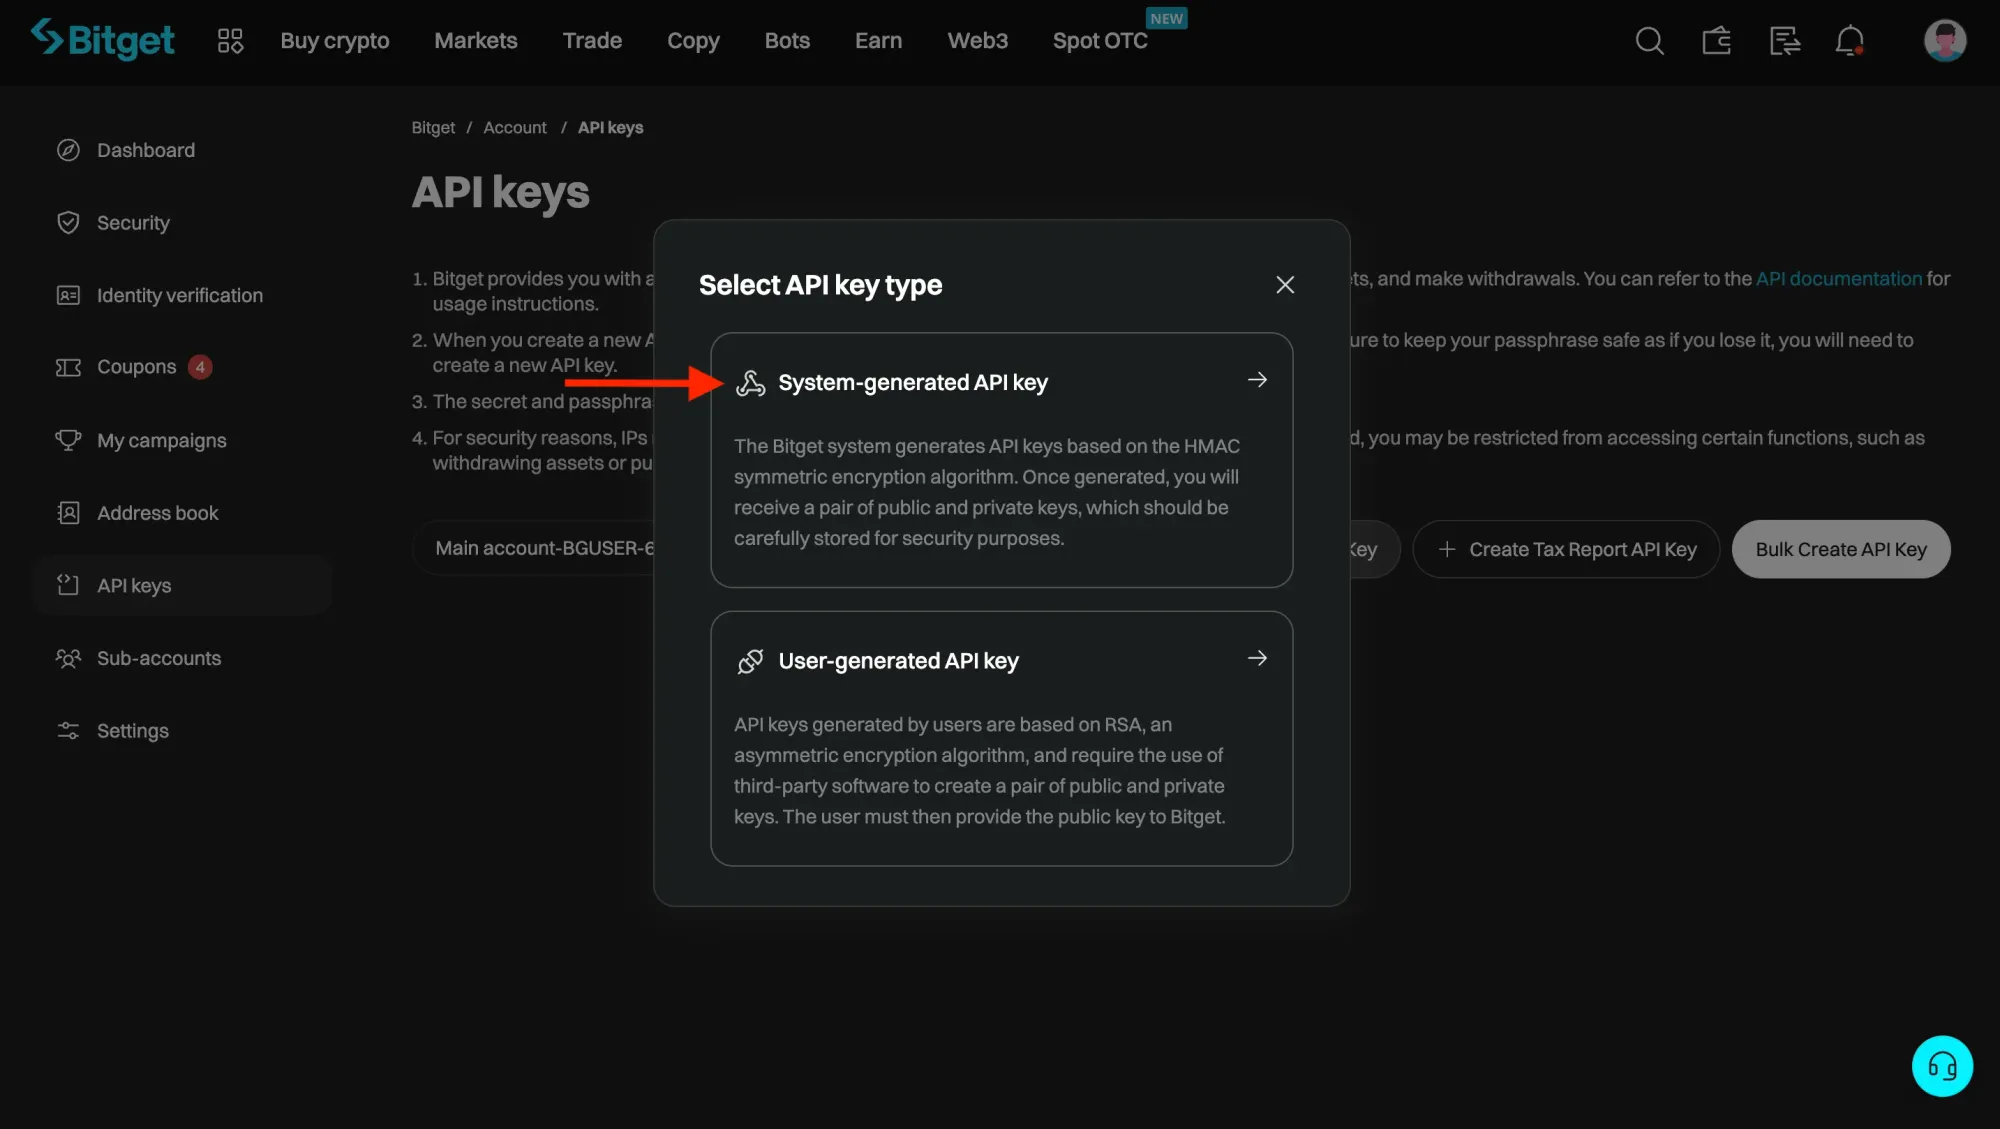Click the My campaigns trophy icon
Image resolution: width=2000 pixels, height=1129 pixels.
pos(68,440)
